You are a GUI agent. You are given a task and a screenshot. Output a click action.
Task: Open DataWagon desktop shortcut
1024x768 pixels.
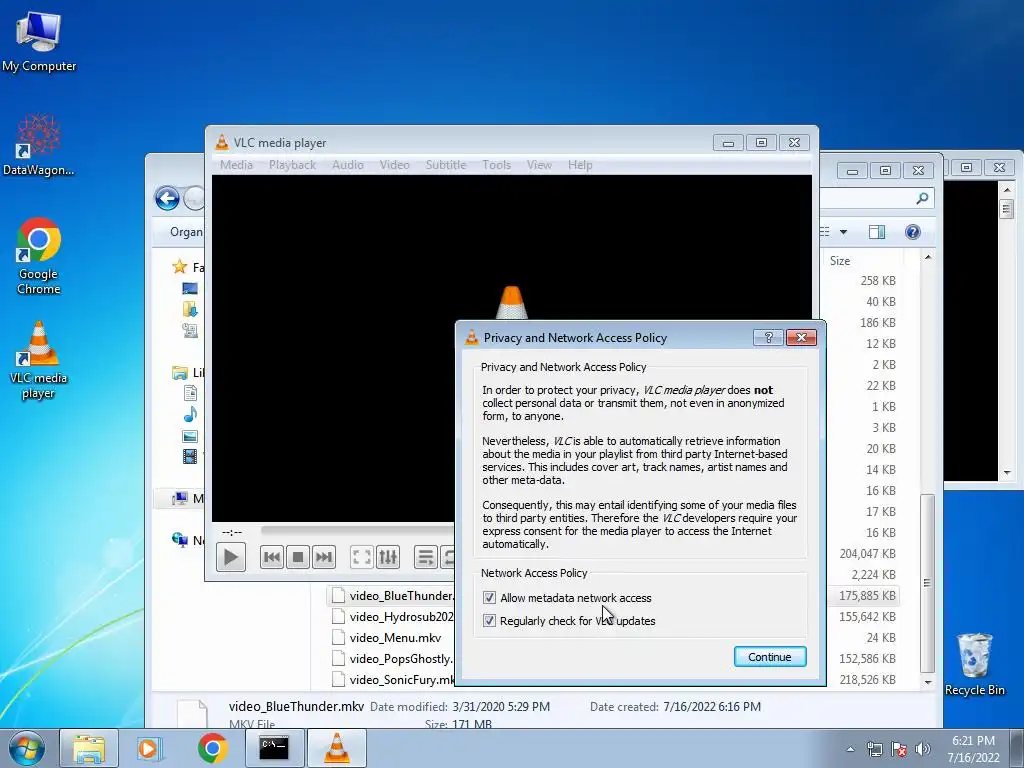[39, 145]
